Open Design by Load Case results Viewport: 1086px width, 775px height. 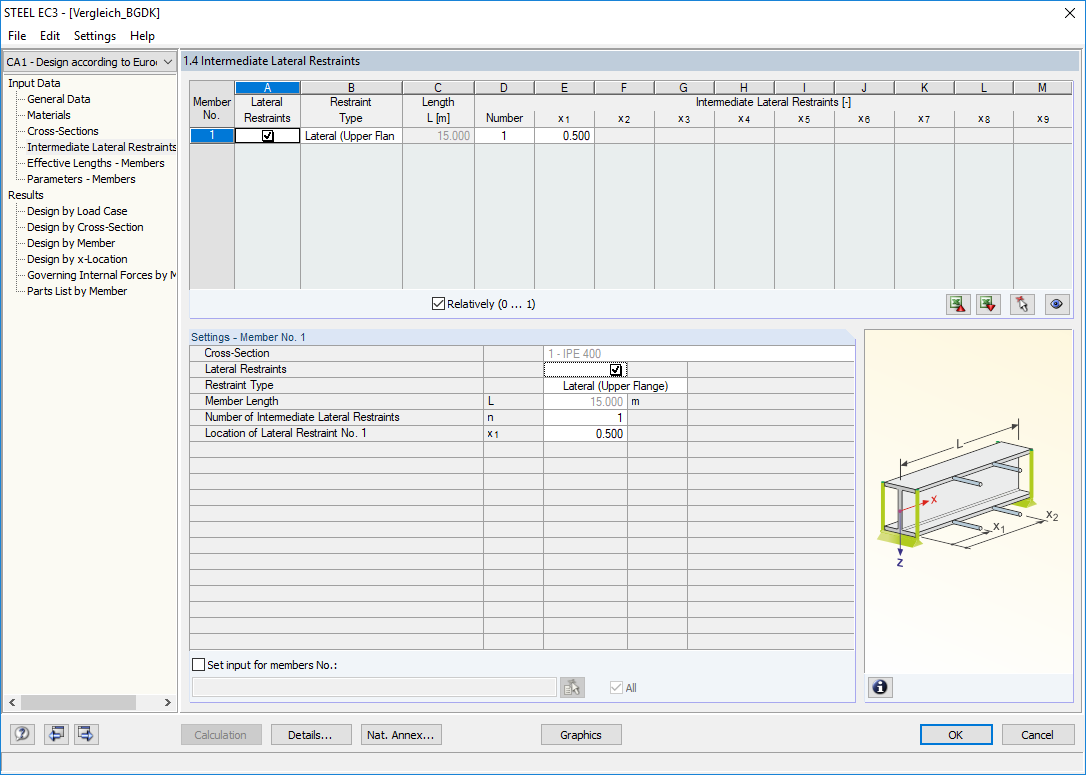(77, 211)
